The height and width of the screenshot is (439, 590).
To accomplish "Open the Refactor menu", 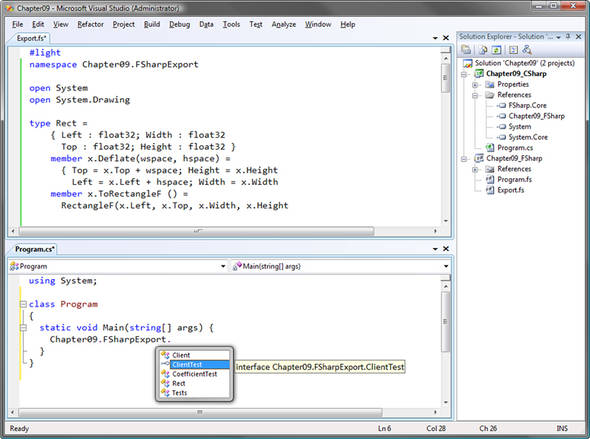I will pos(90,24).
